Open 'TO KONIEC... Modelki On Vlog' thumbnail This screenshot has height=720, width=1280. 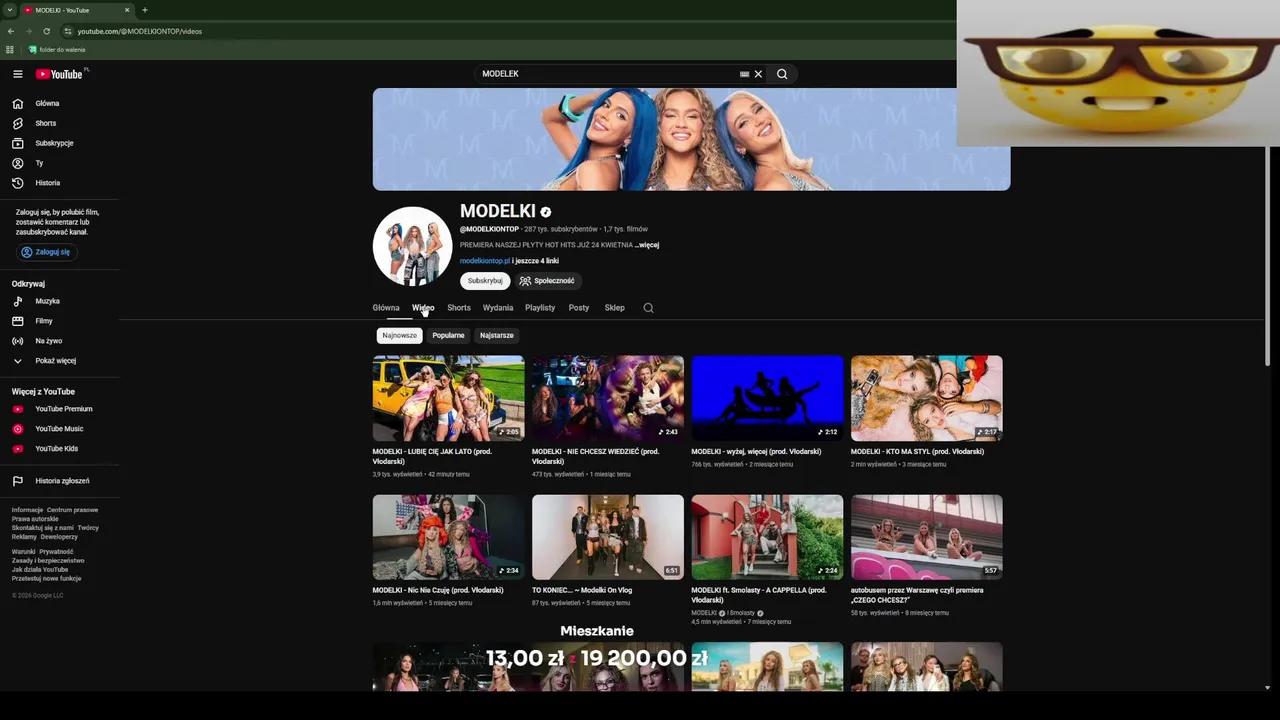click(608, 537)
